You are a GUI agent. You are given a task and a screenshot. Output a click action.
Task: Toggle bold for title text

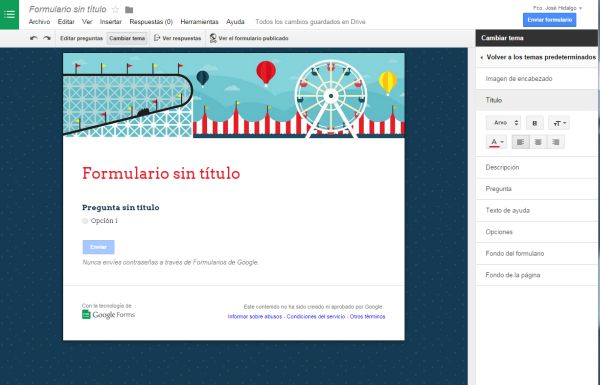[x=535, y=123]
